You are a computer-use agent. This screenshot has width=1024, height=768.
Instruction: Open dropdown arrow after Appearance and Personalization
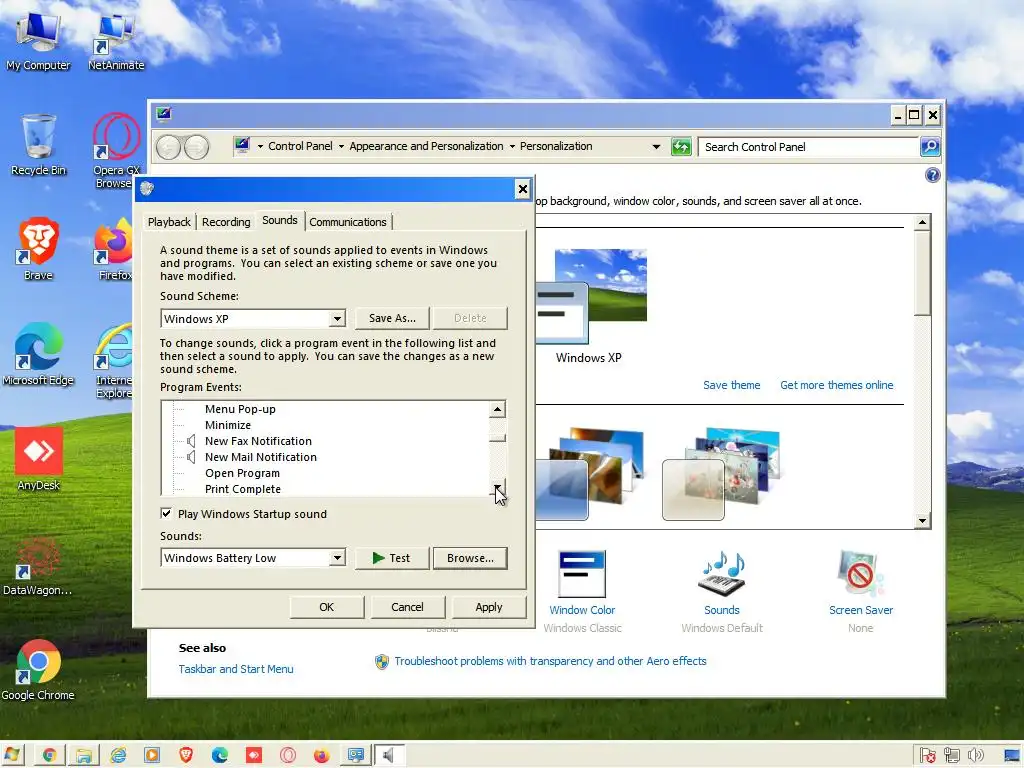(512, 146)
